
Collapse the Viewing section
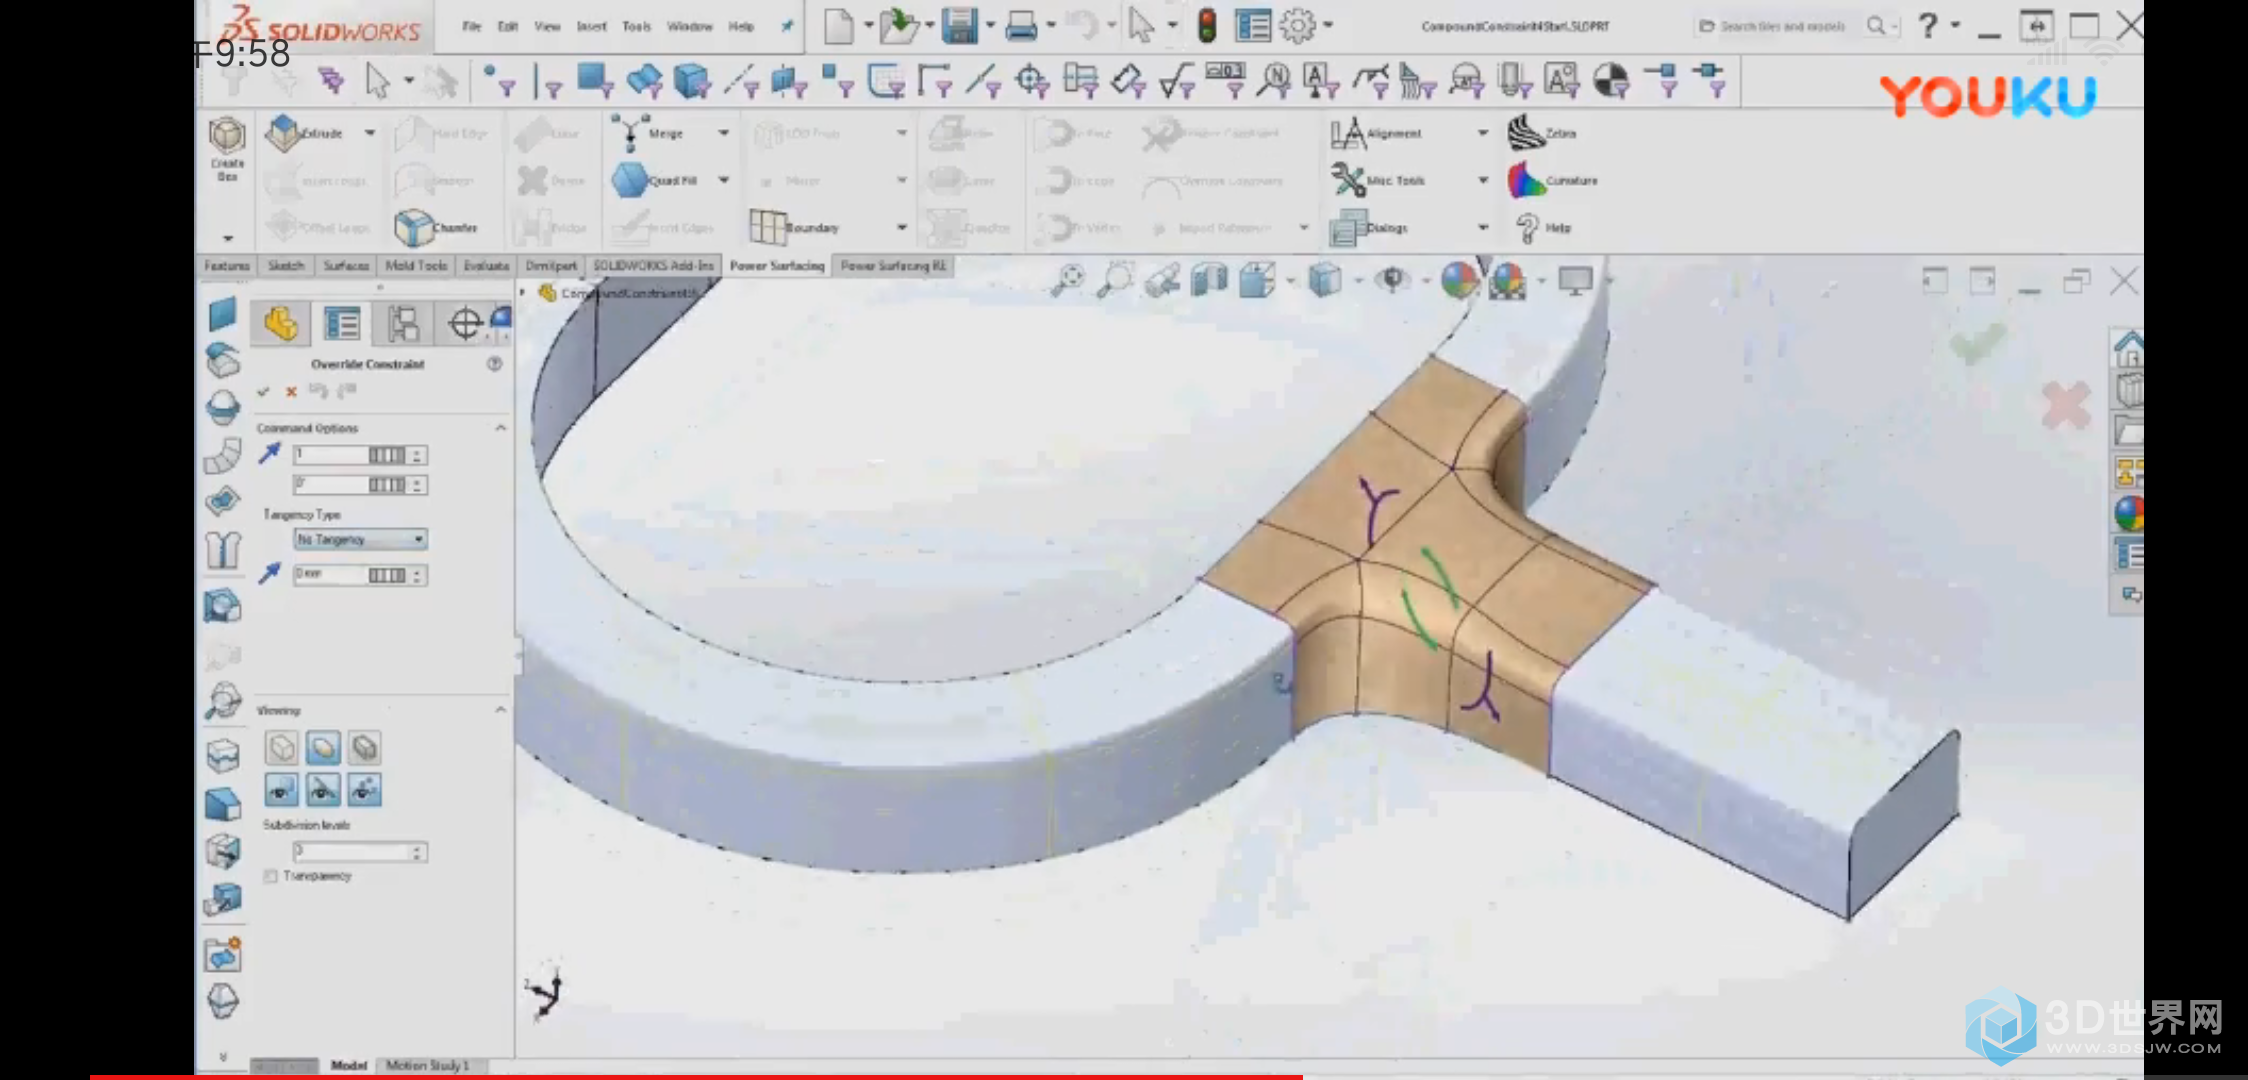(500, 710)
